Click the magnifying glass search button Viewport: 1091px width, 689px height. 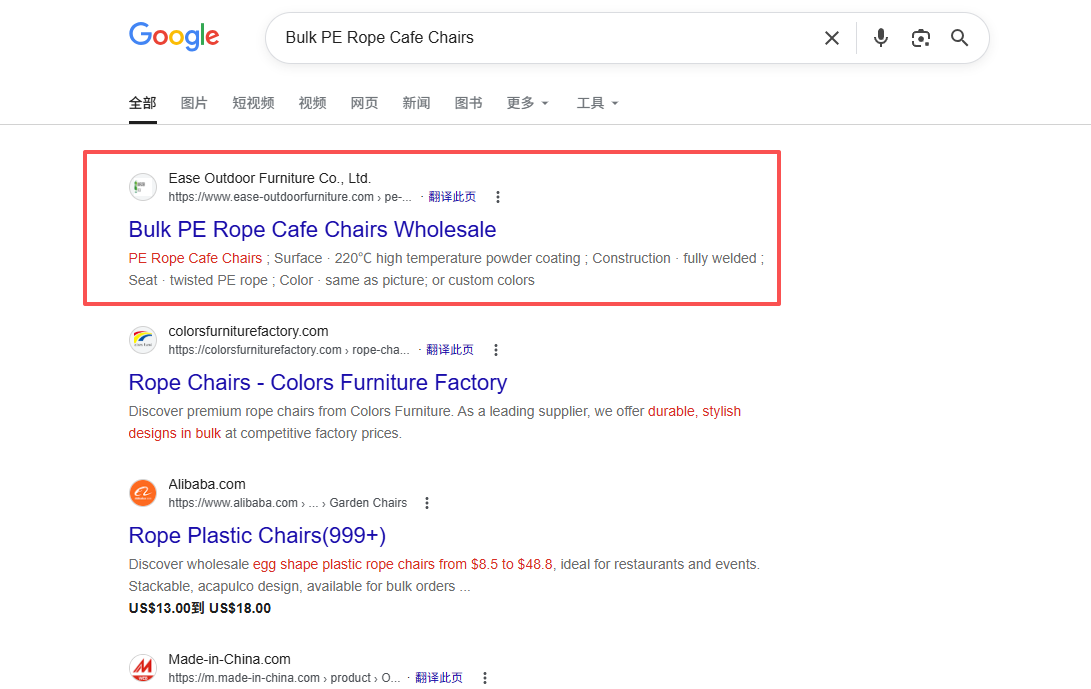tap(959, 38)
